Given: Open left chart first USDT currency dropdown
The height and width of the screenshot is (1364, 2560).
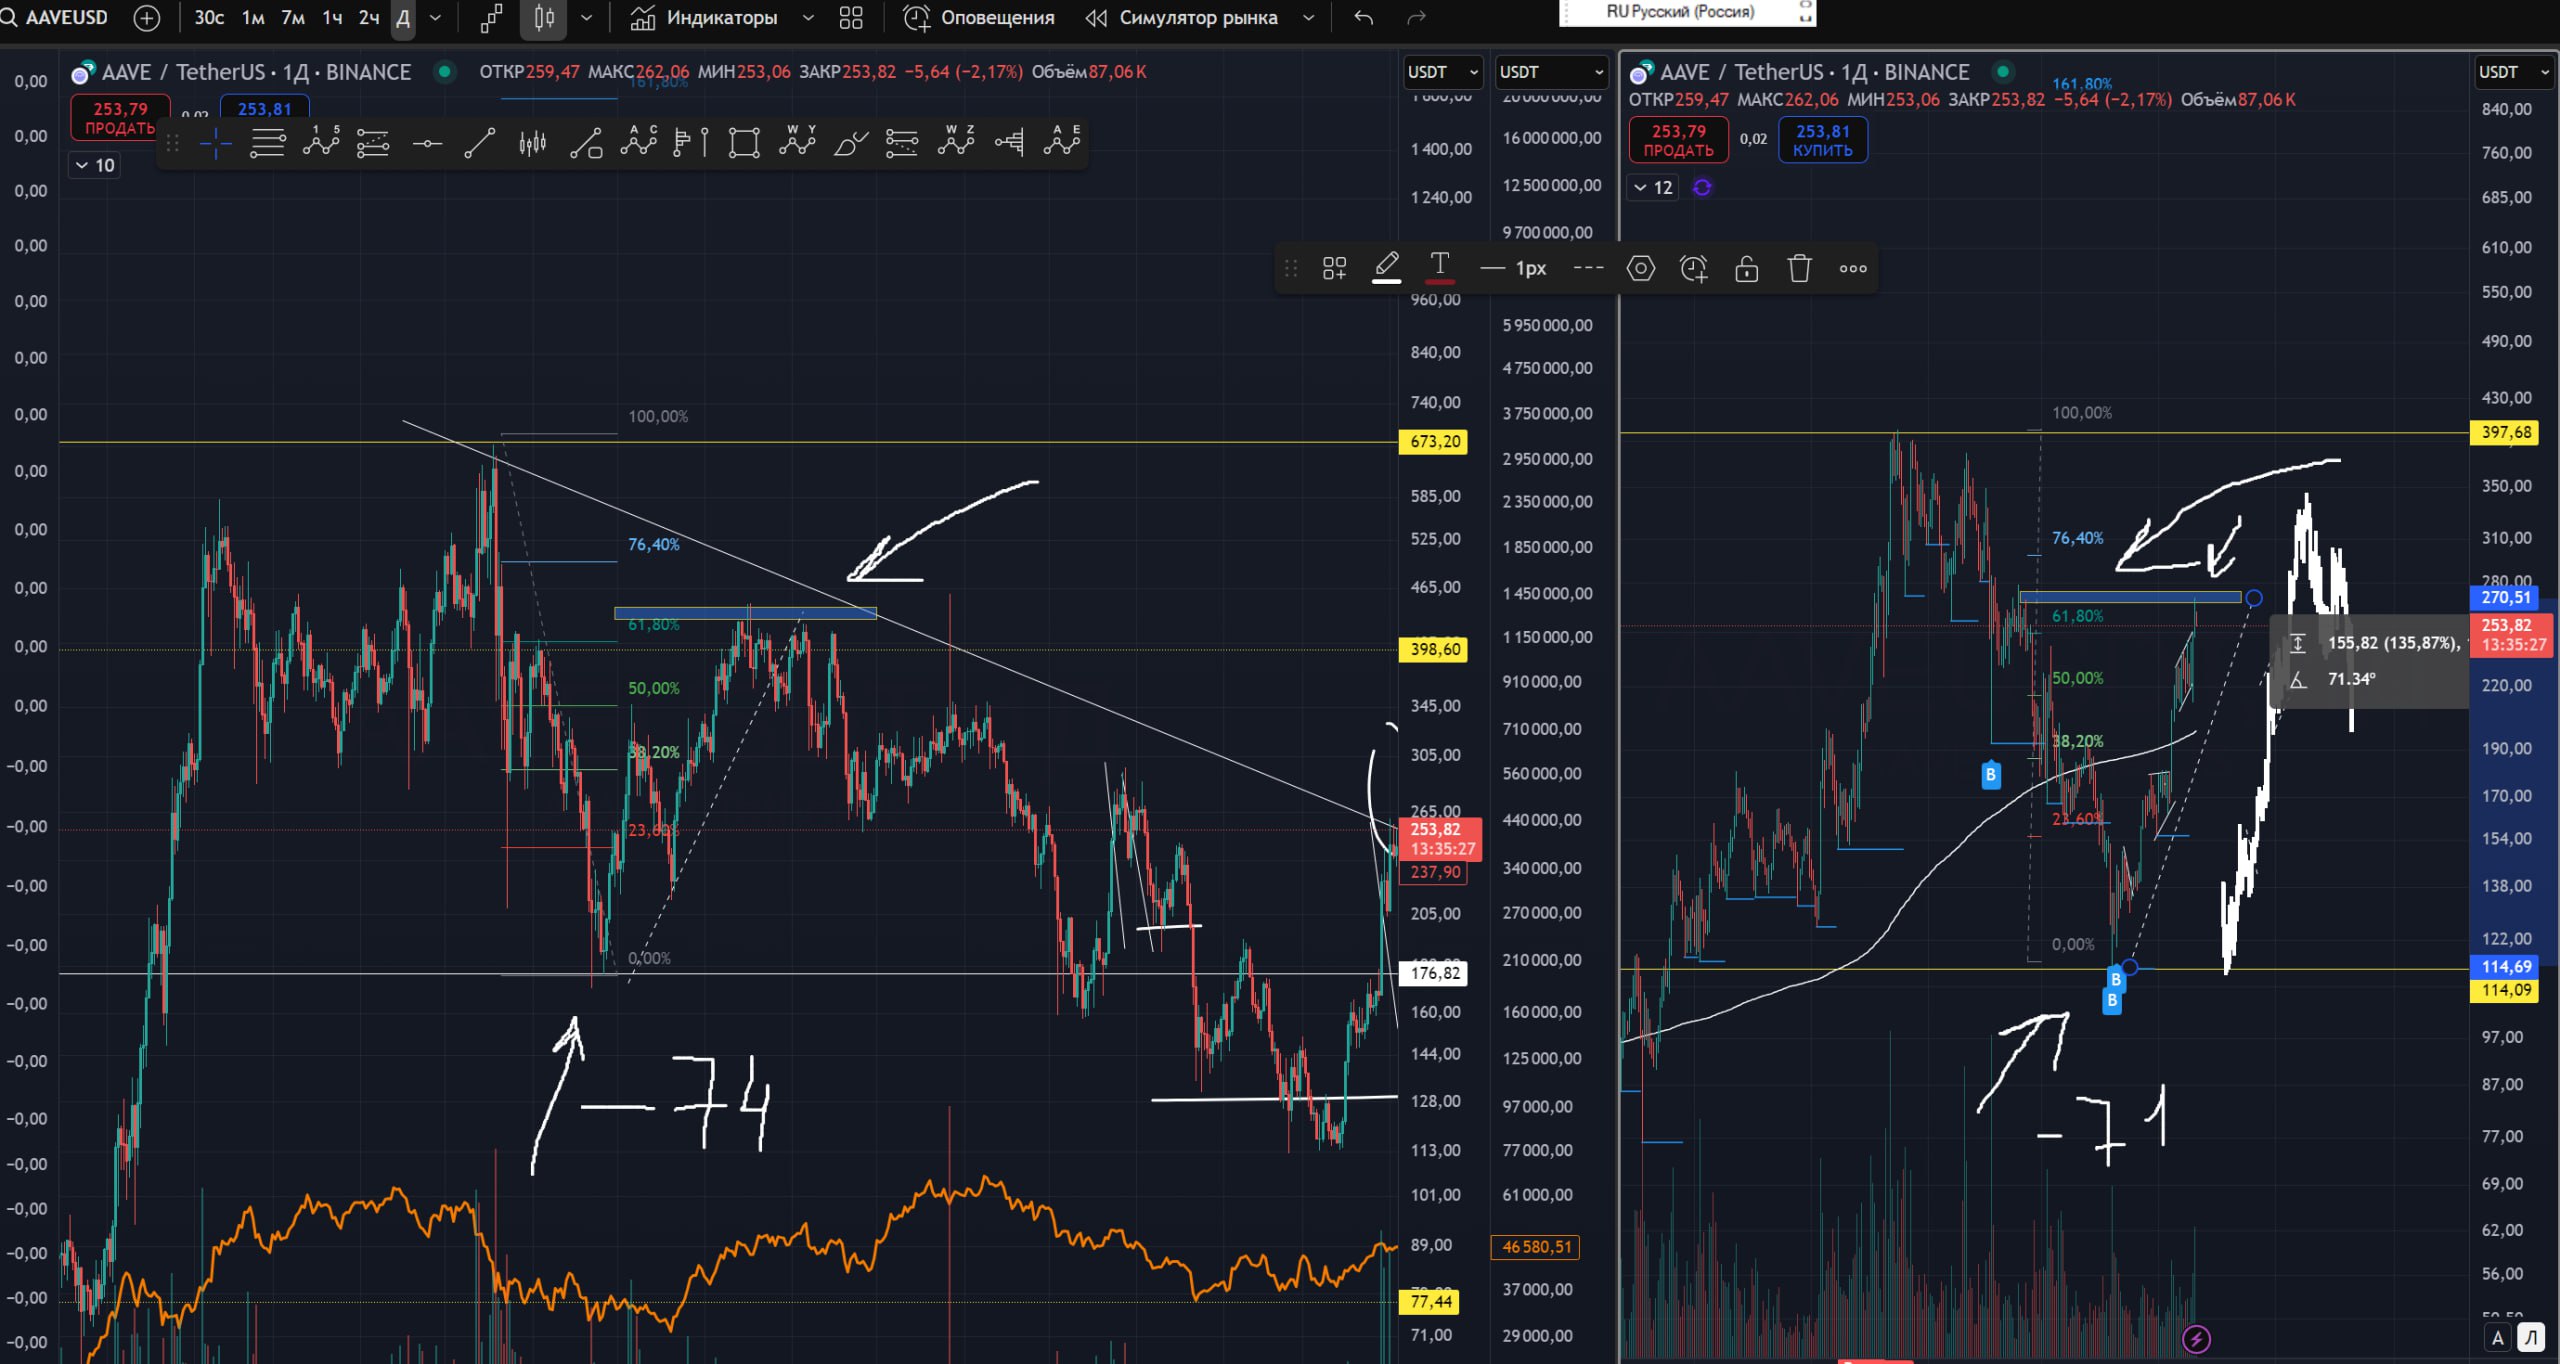Looking at the screenshot, I should coord(1442,72).
